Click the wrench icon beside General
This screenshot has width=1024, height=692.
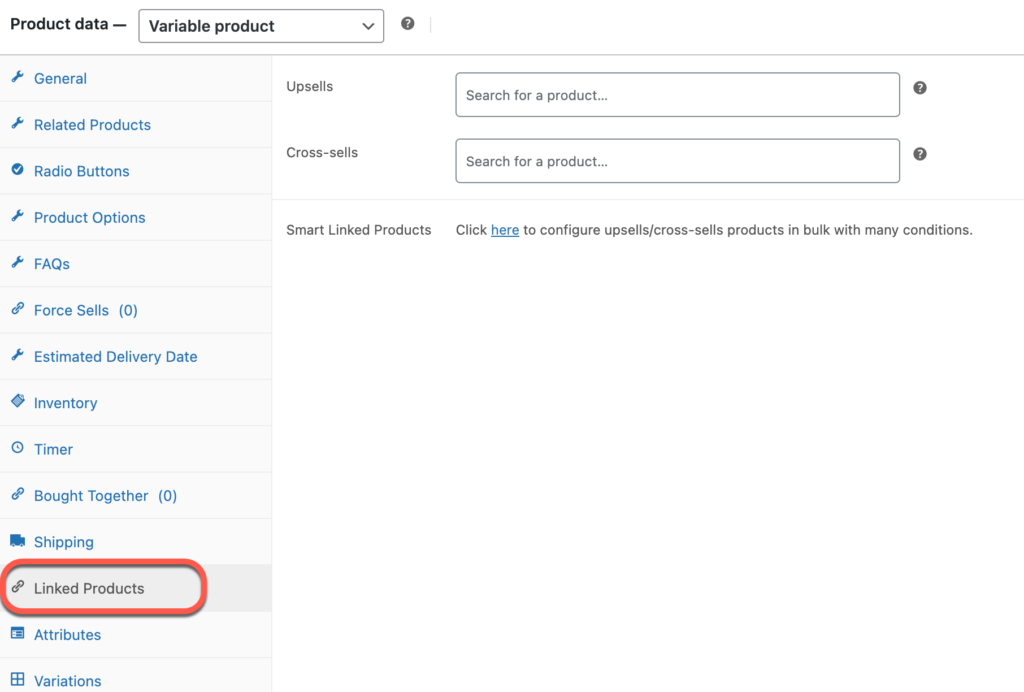19,78
